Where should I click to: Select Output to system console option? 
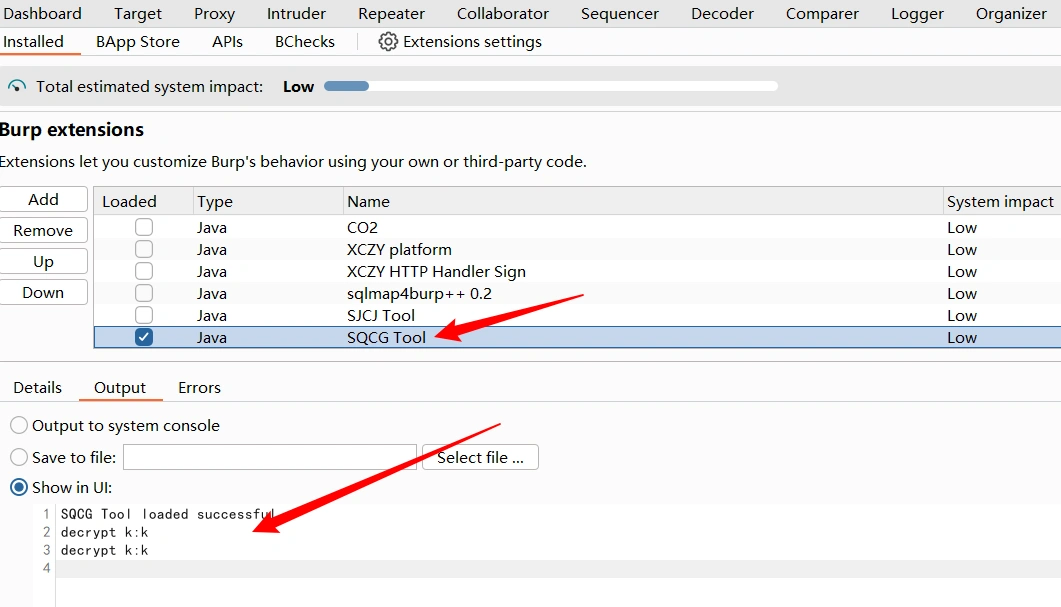19,426
